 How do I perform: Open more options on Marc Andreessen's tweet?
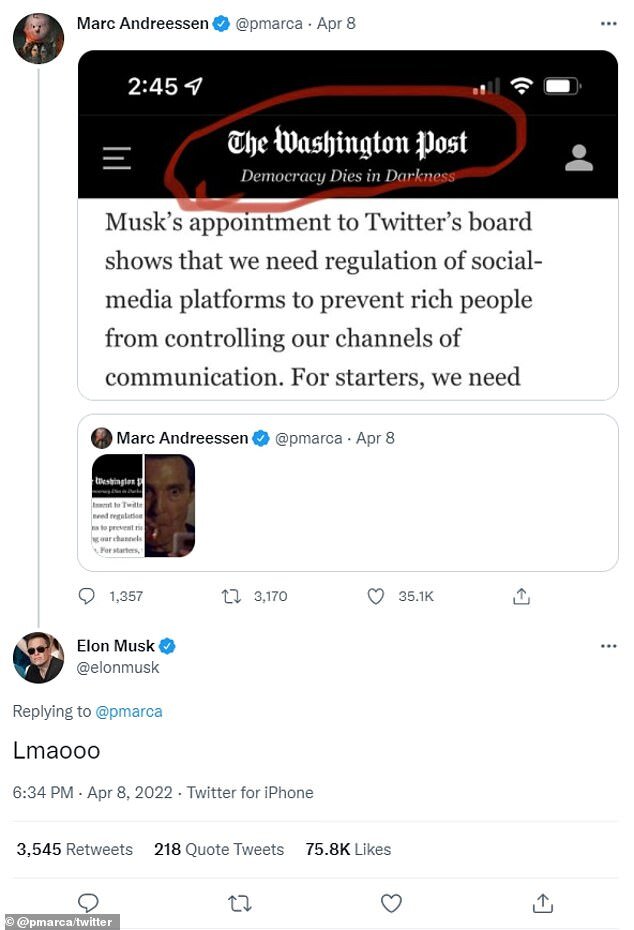[x=608, y=23]
